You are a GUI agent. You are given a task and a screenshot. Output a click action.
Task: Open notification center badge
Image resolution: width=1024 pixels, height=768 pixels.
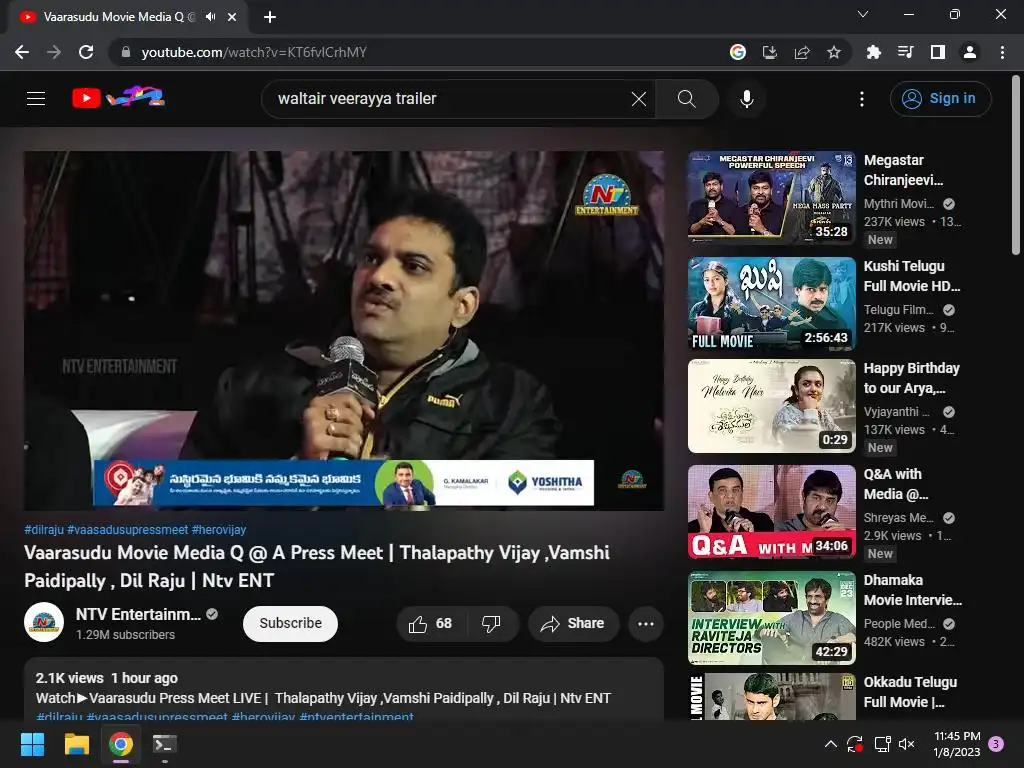pos(996,744)
